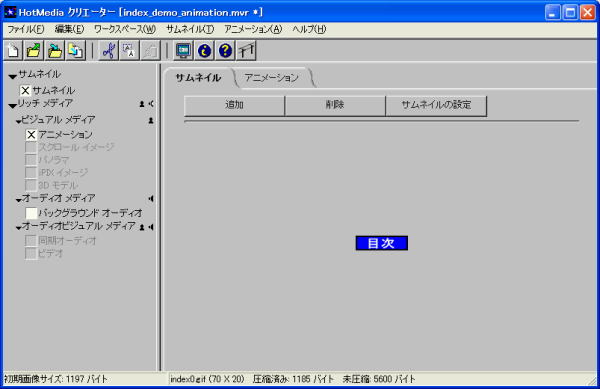Click the greyed-out Paste toolbar icon
This screenshot has width=600, height=389.
[150, 50]
